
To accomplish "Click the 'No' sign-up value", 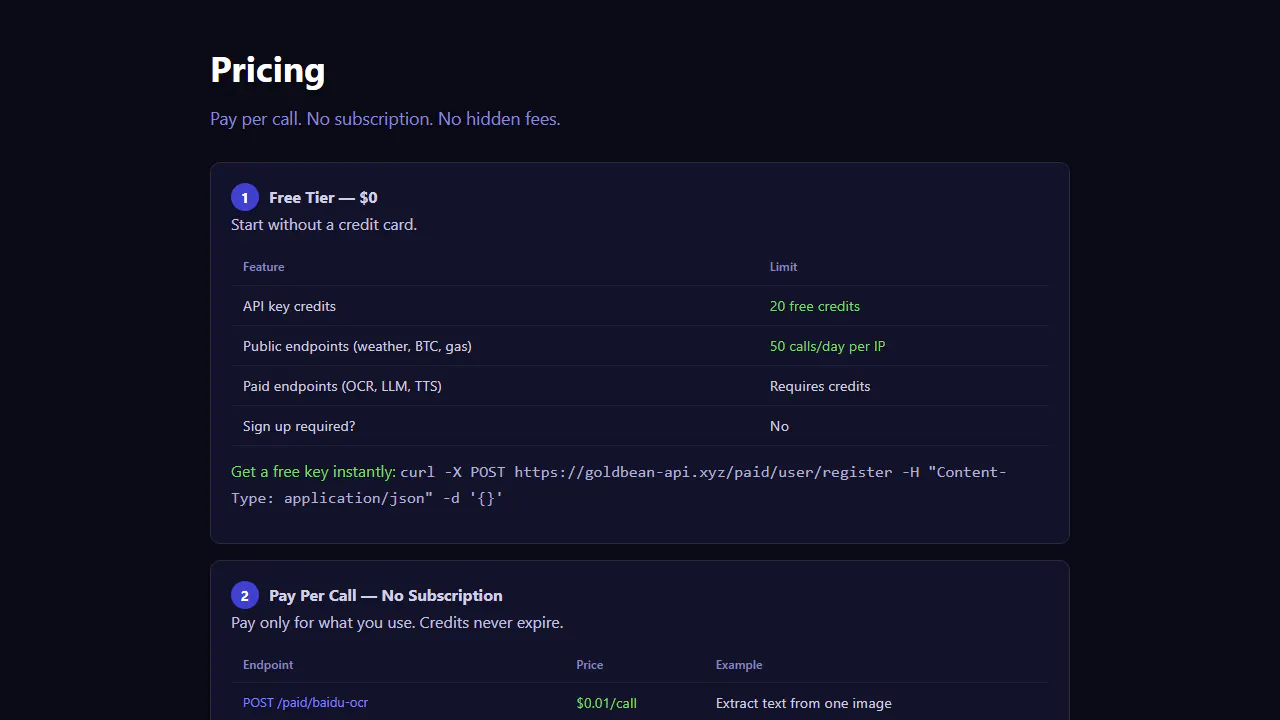I will [x=779, y=426].
